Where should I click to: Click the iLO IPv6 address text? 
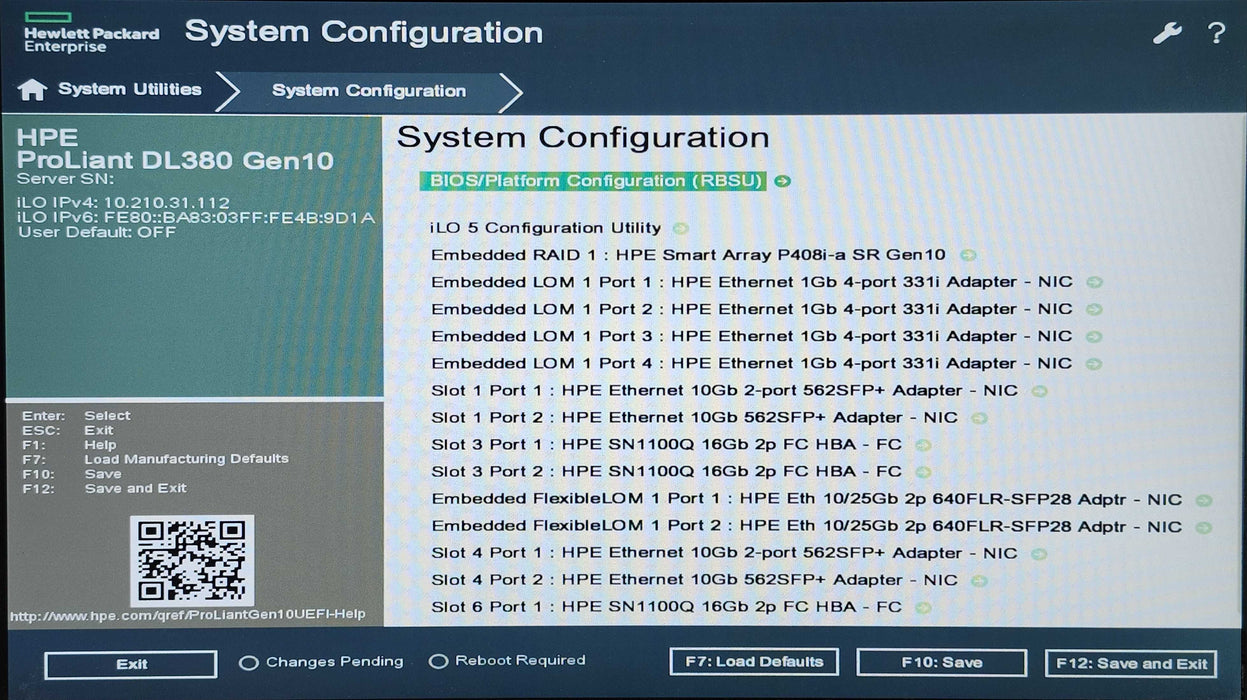[x=196, y=218]
